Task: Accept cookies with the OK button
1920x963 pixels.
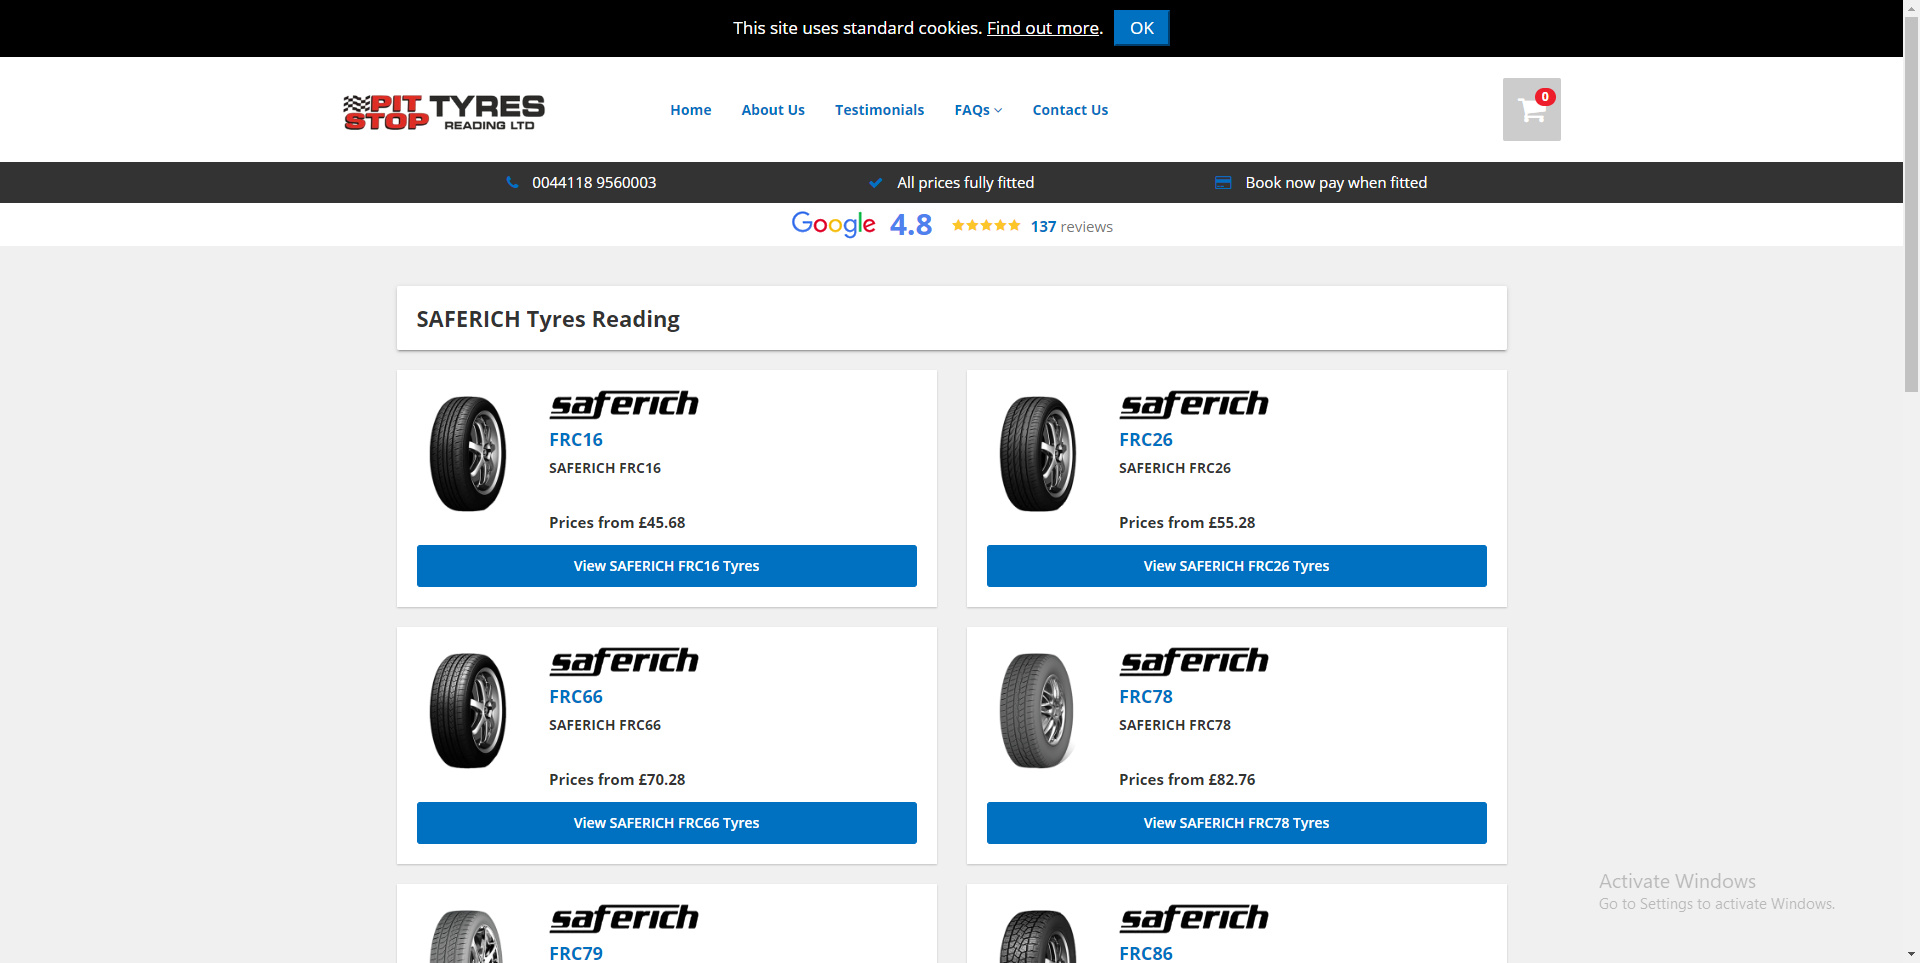Action: click(x=1141, y=28)
